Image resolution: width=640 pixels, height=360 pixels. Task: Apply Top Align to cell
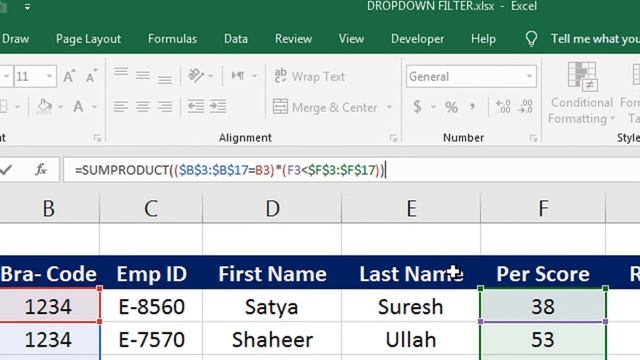[x=121, y=73]
